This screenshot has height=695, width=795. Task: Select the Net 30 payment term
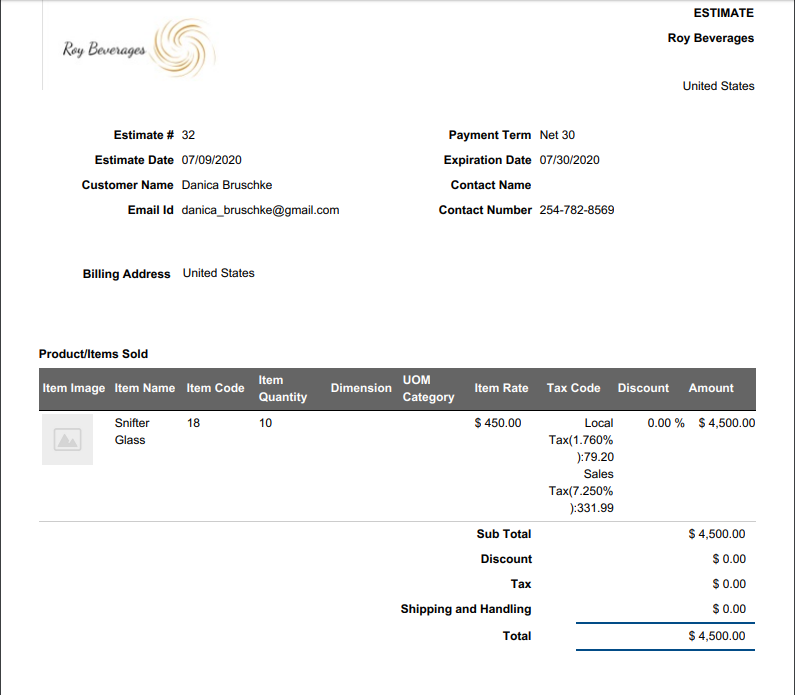557,135
